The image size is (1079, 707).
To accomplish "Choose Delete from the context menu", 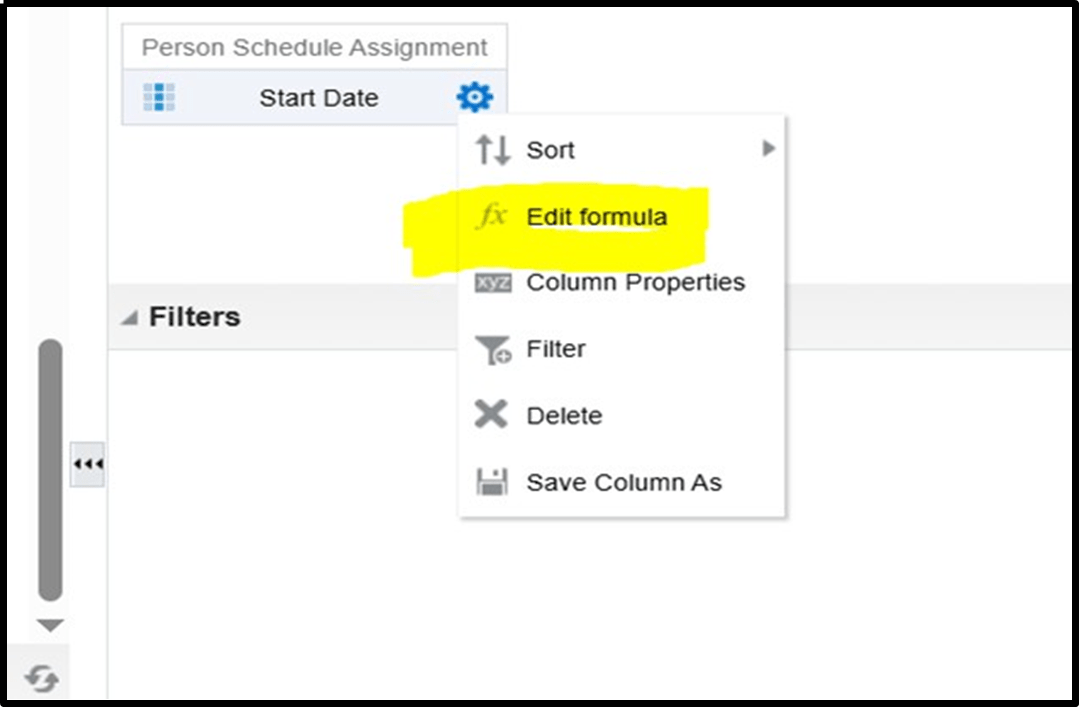I will pyautogui.click(x=564, y=416).
